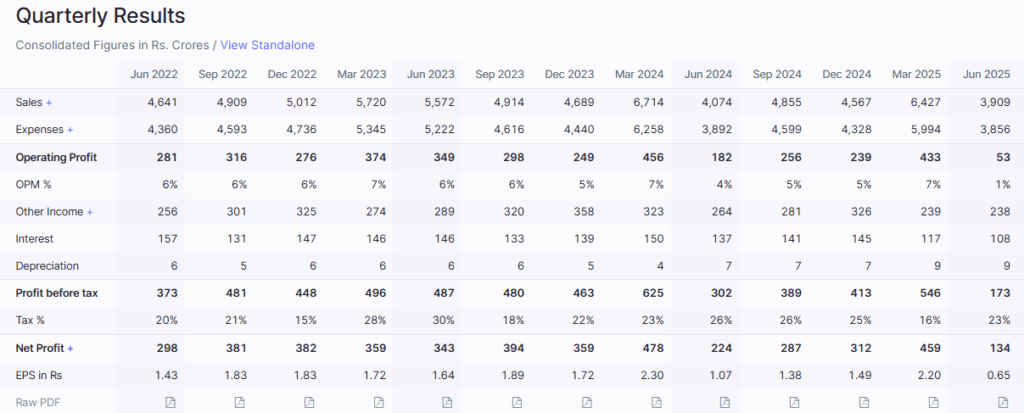Click OPM value 1% for Jun 2025

click(x=1003, y=184)
